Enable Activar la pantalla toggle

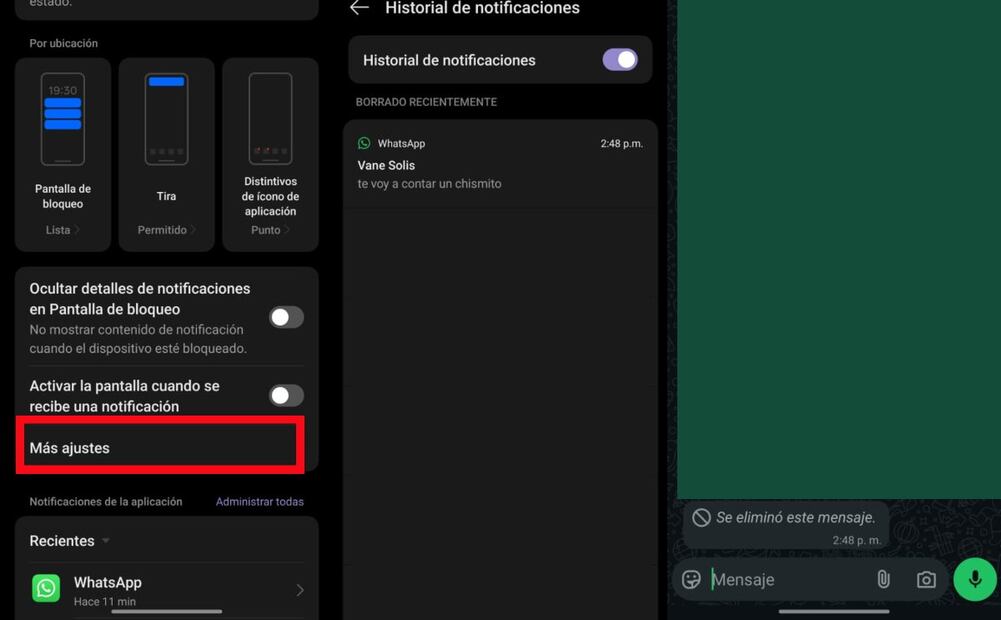[286, 396]
